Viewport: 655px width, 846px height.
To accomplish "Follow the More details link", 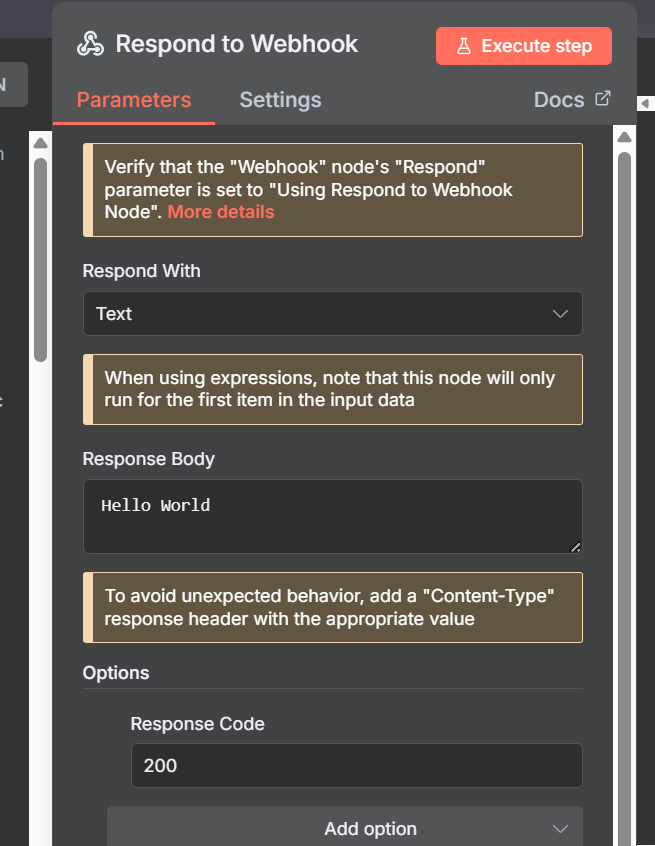I will pyautogui.click(x=221, y=212).
